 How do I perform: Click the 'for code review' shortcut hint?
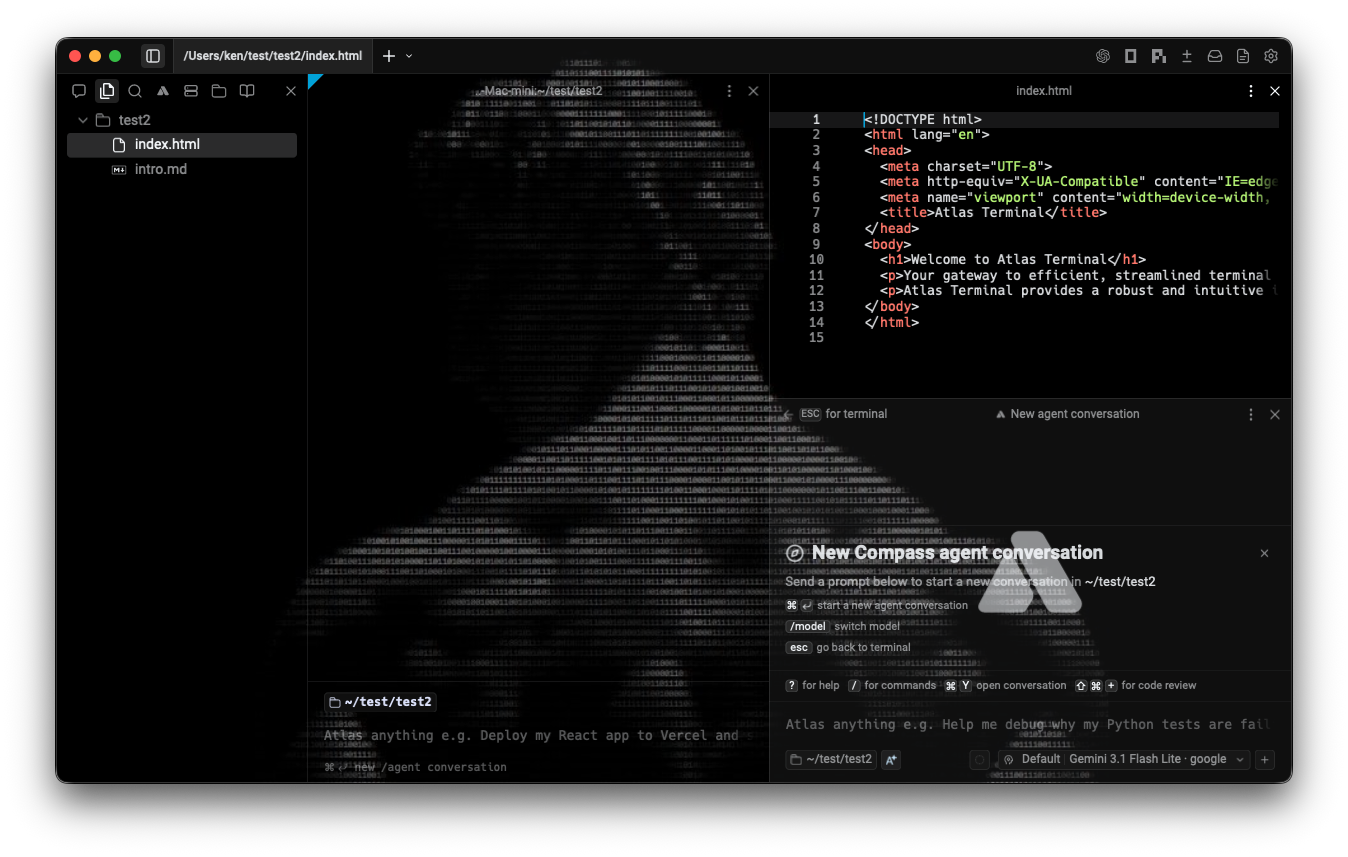coord(1135,685)
